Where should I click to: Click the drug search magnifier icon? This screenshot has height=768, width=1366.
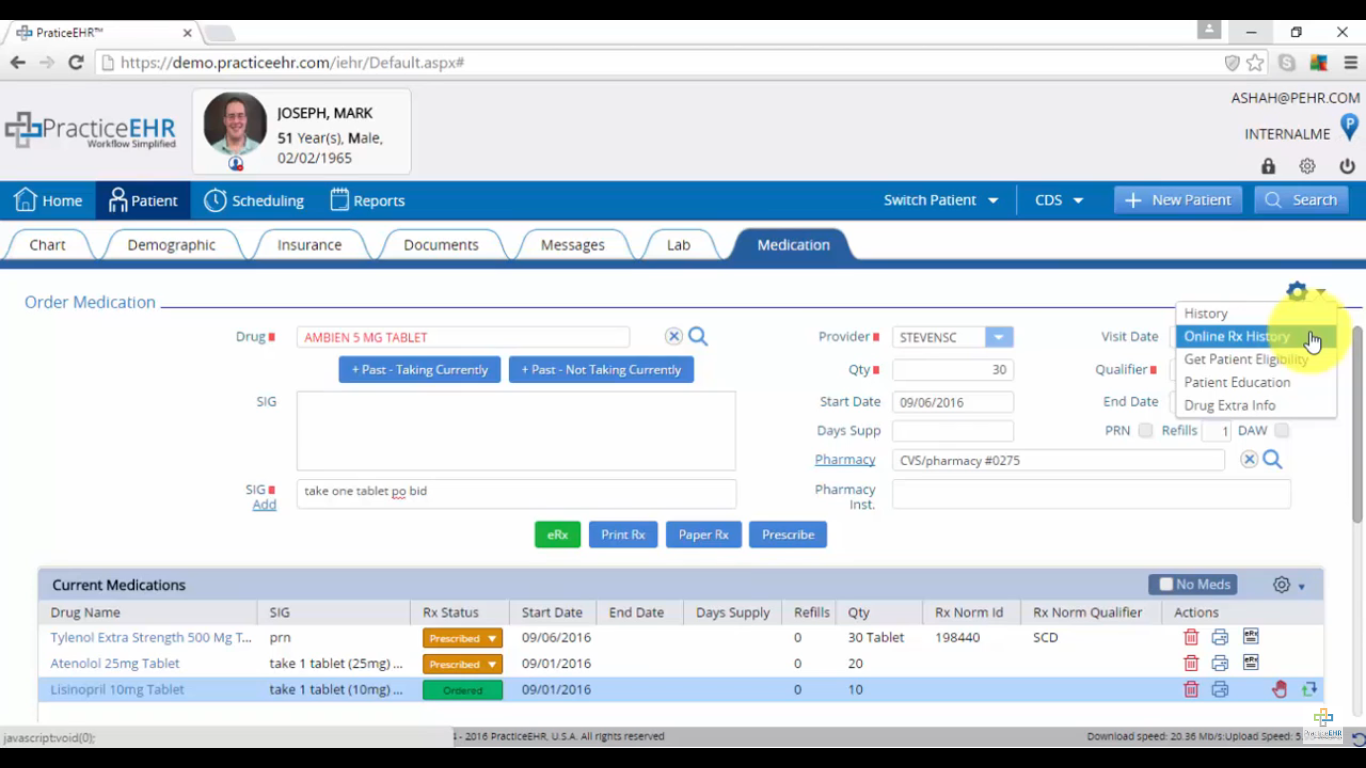tap(698, 337)
